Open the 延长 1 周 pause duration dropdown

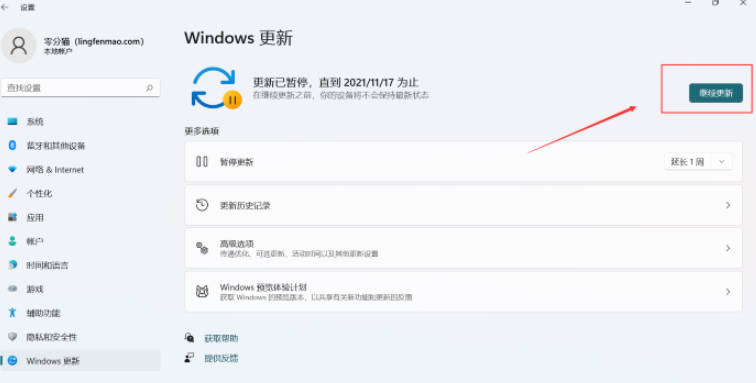coord(698,162)
